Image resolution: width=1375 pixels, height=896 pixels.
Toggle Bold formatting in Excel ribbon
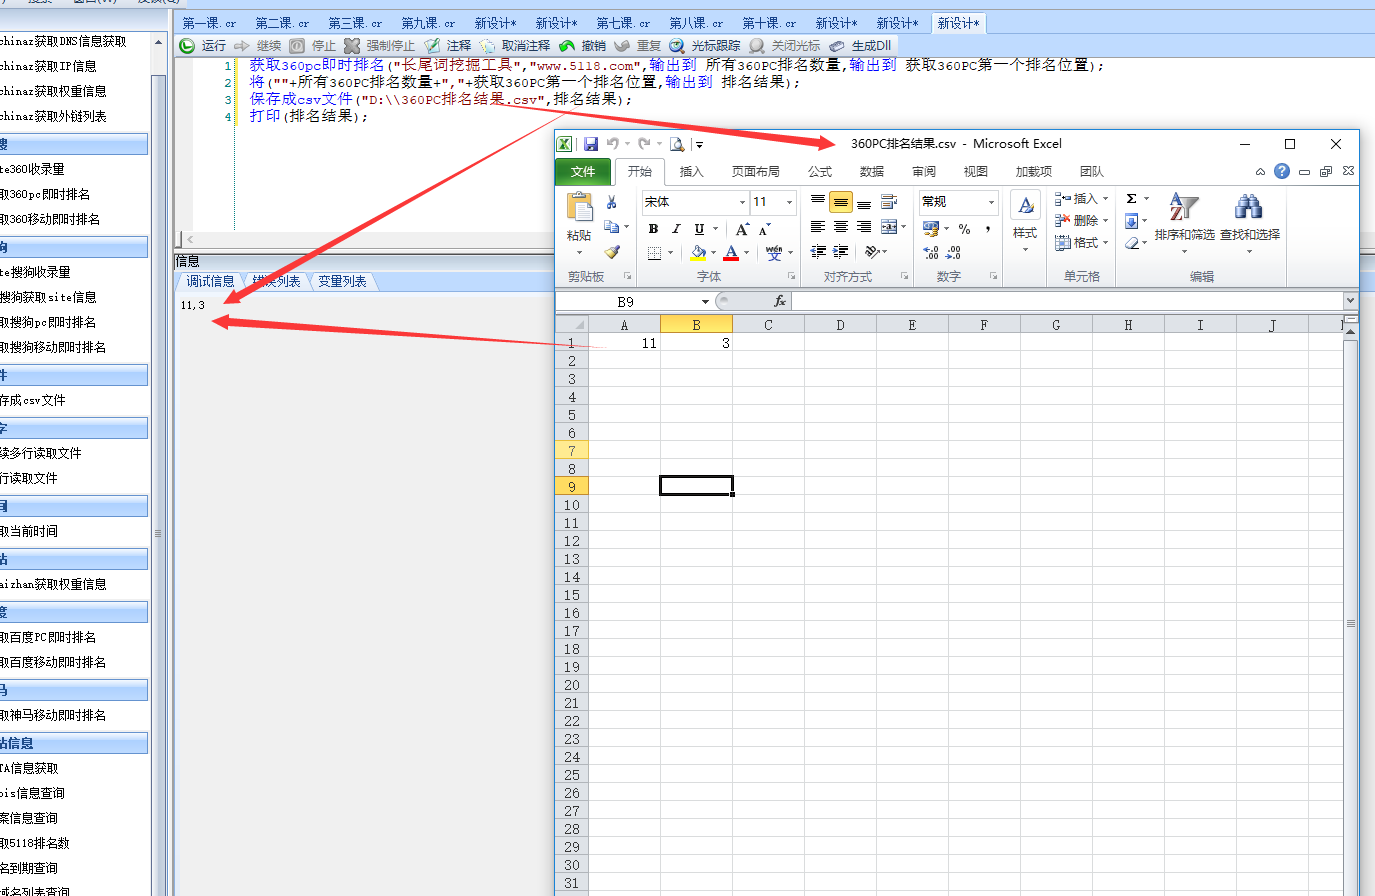[653, 229]
